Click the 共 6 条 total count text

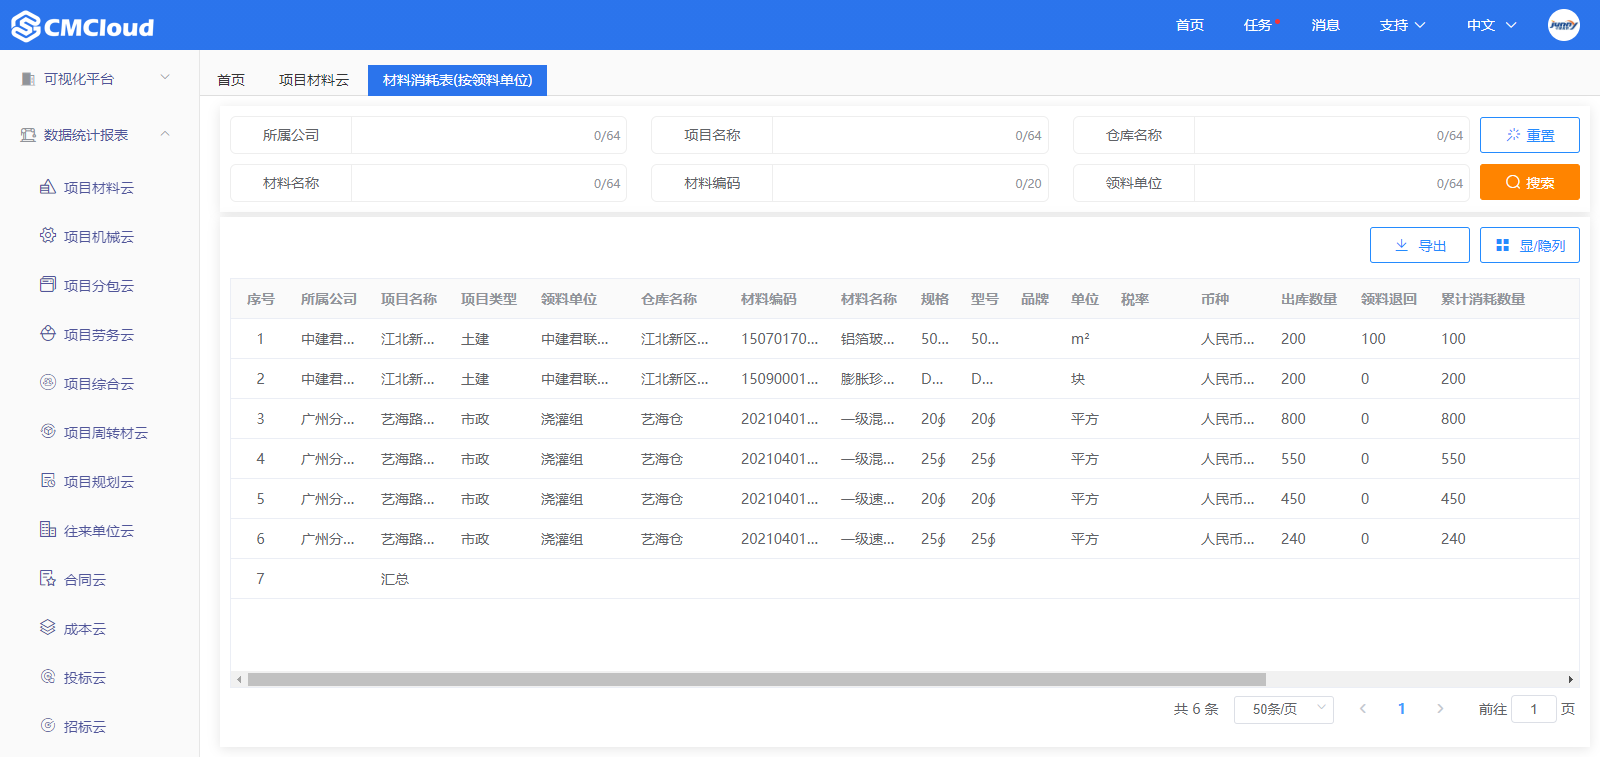click(1196, 709)
